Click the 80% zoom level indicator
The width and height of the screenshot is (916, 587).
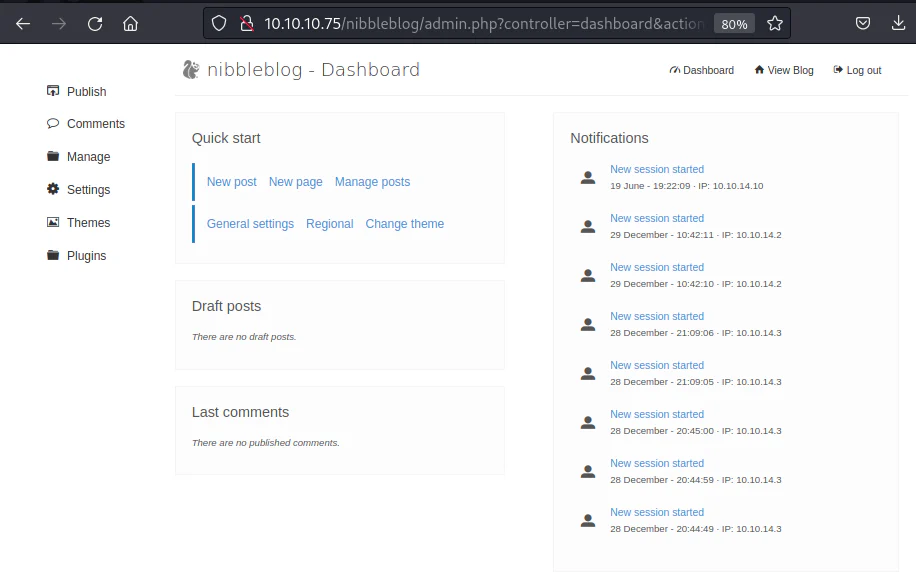734,24
